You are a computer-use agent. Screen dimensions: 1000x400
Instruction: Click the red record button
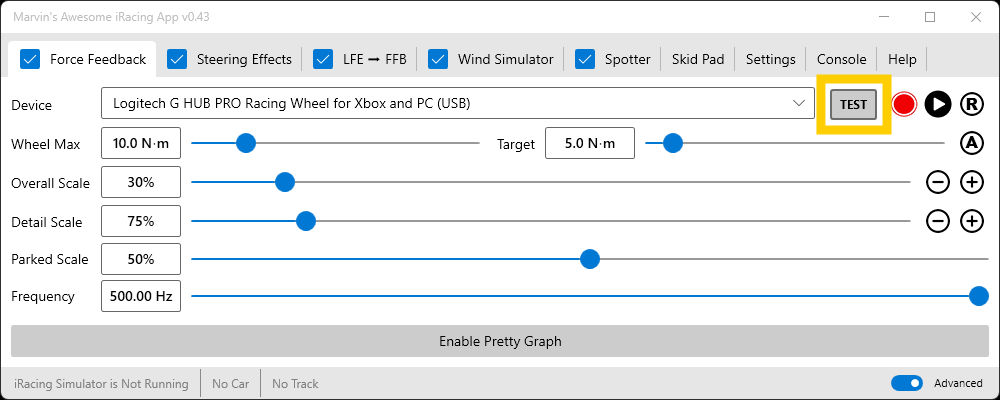tap(905, 104)
